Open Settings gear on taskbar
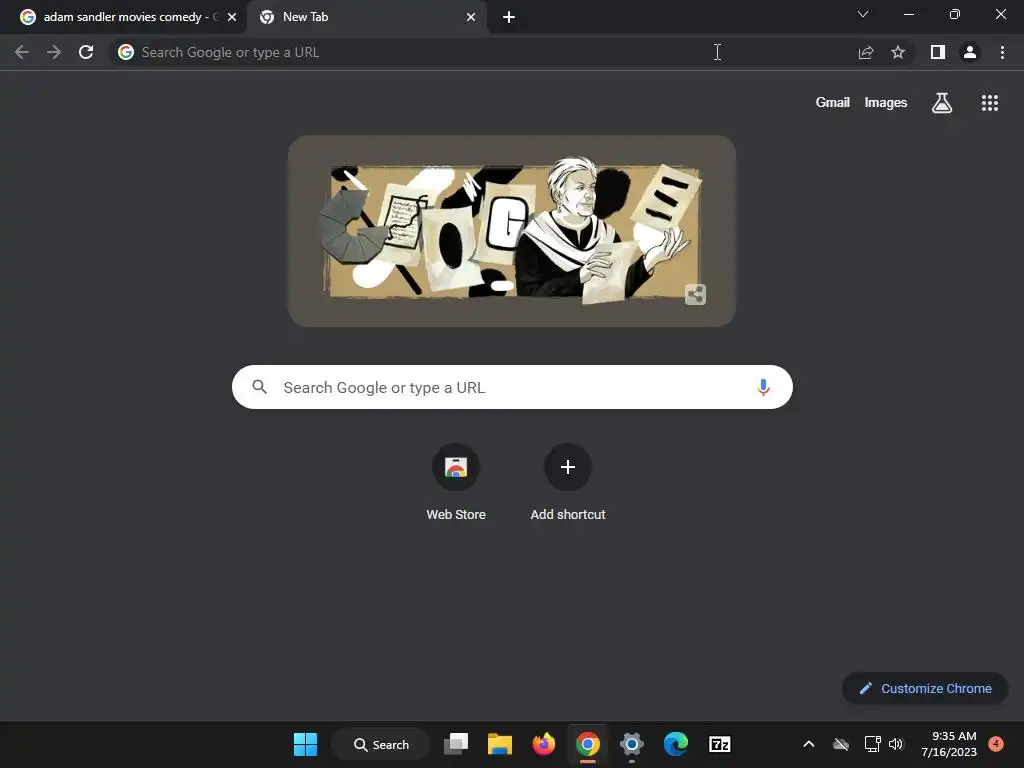The image size is (1024, 768). (632, 744)
